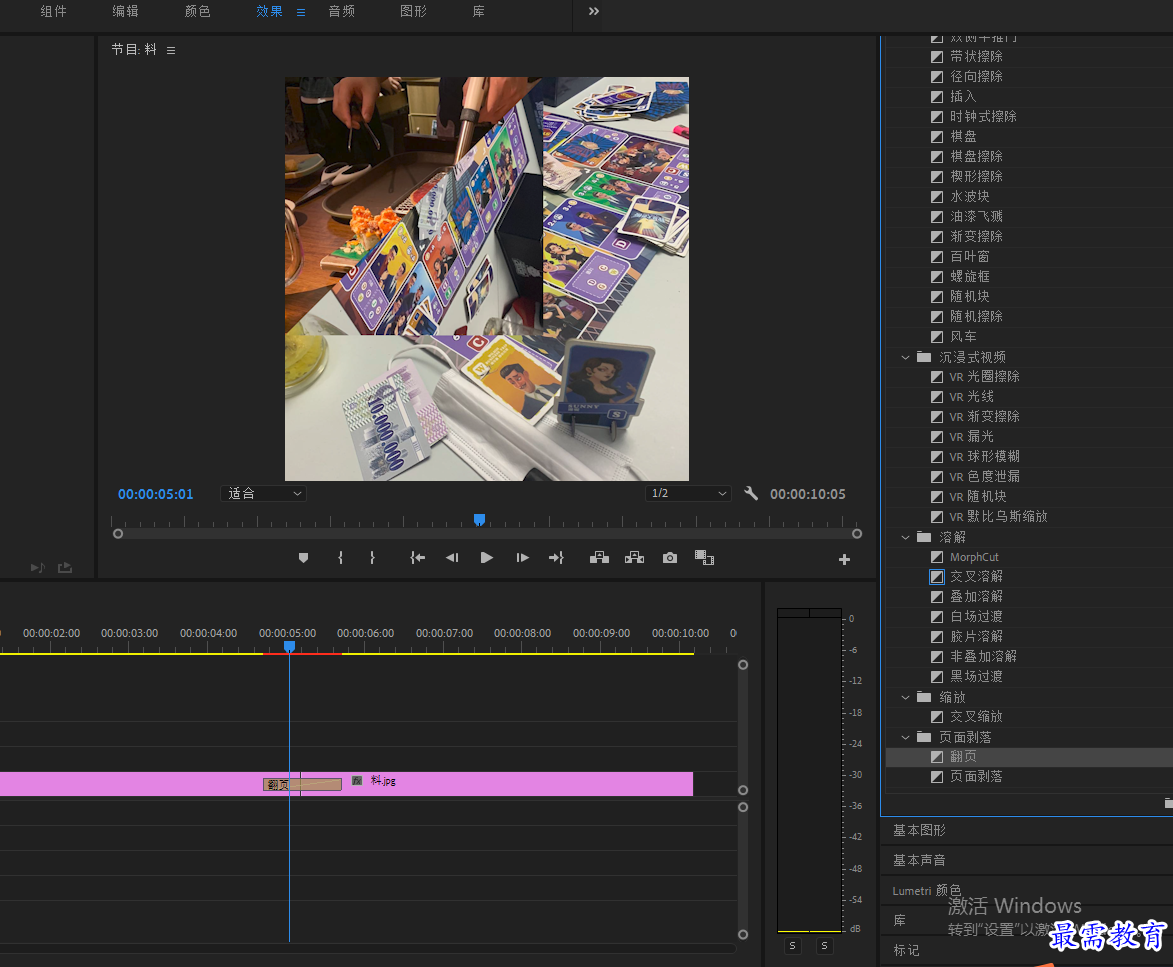Select the 风车 transition
The image size is (1173, 967).
(x=962, y=337)
